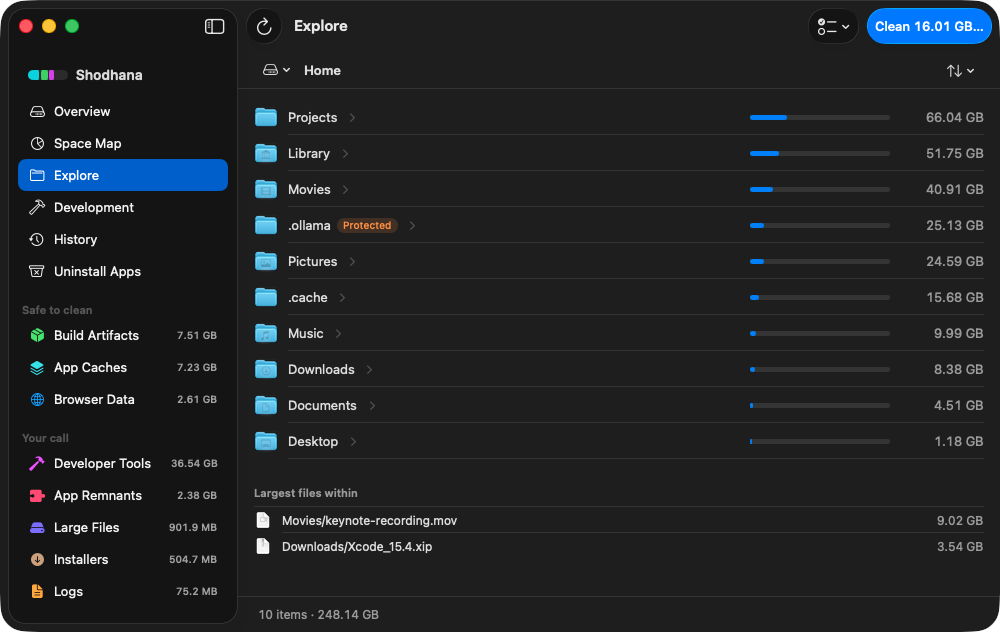Open the Space Map section
1000x632 pixels.
(x=123, y=143)
